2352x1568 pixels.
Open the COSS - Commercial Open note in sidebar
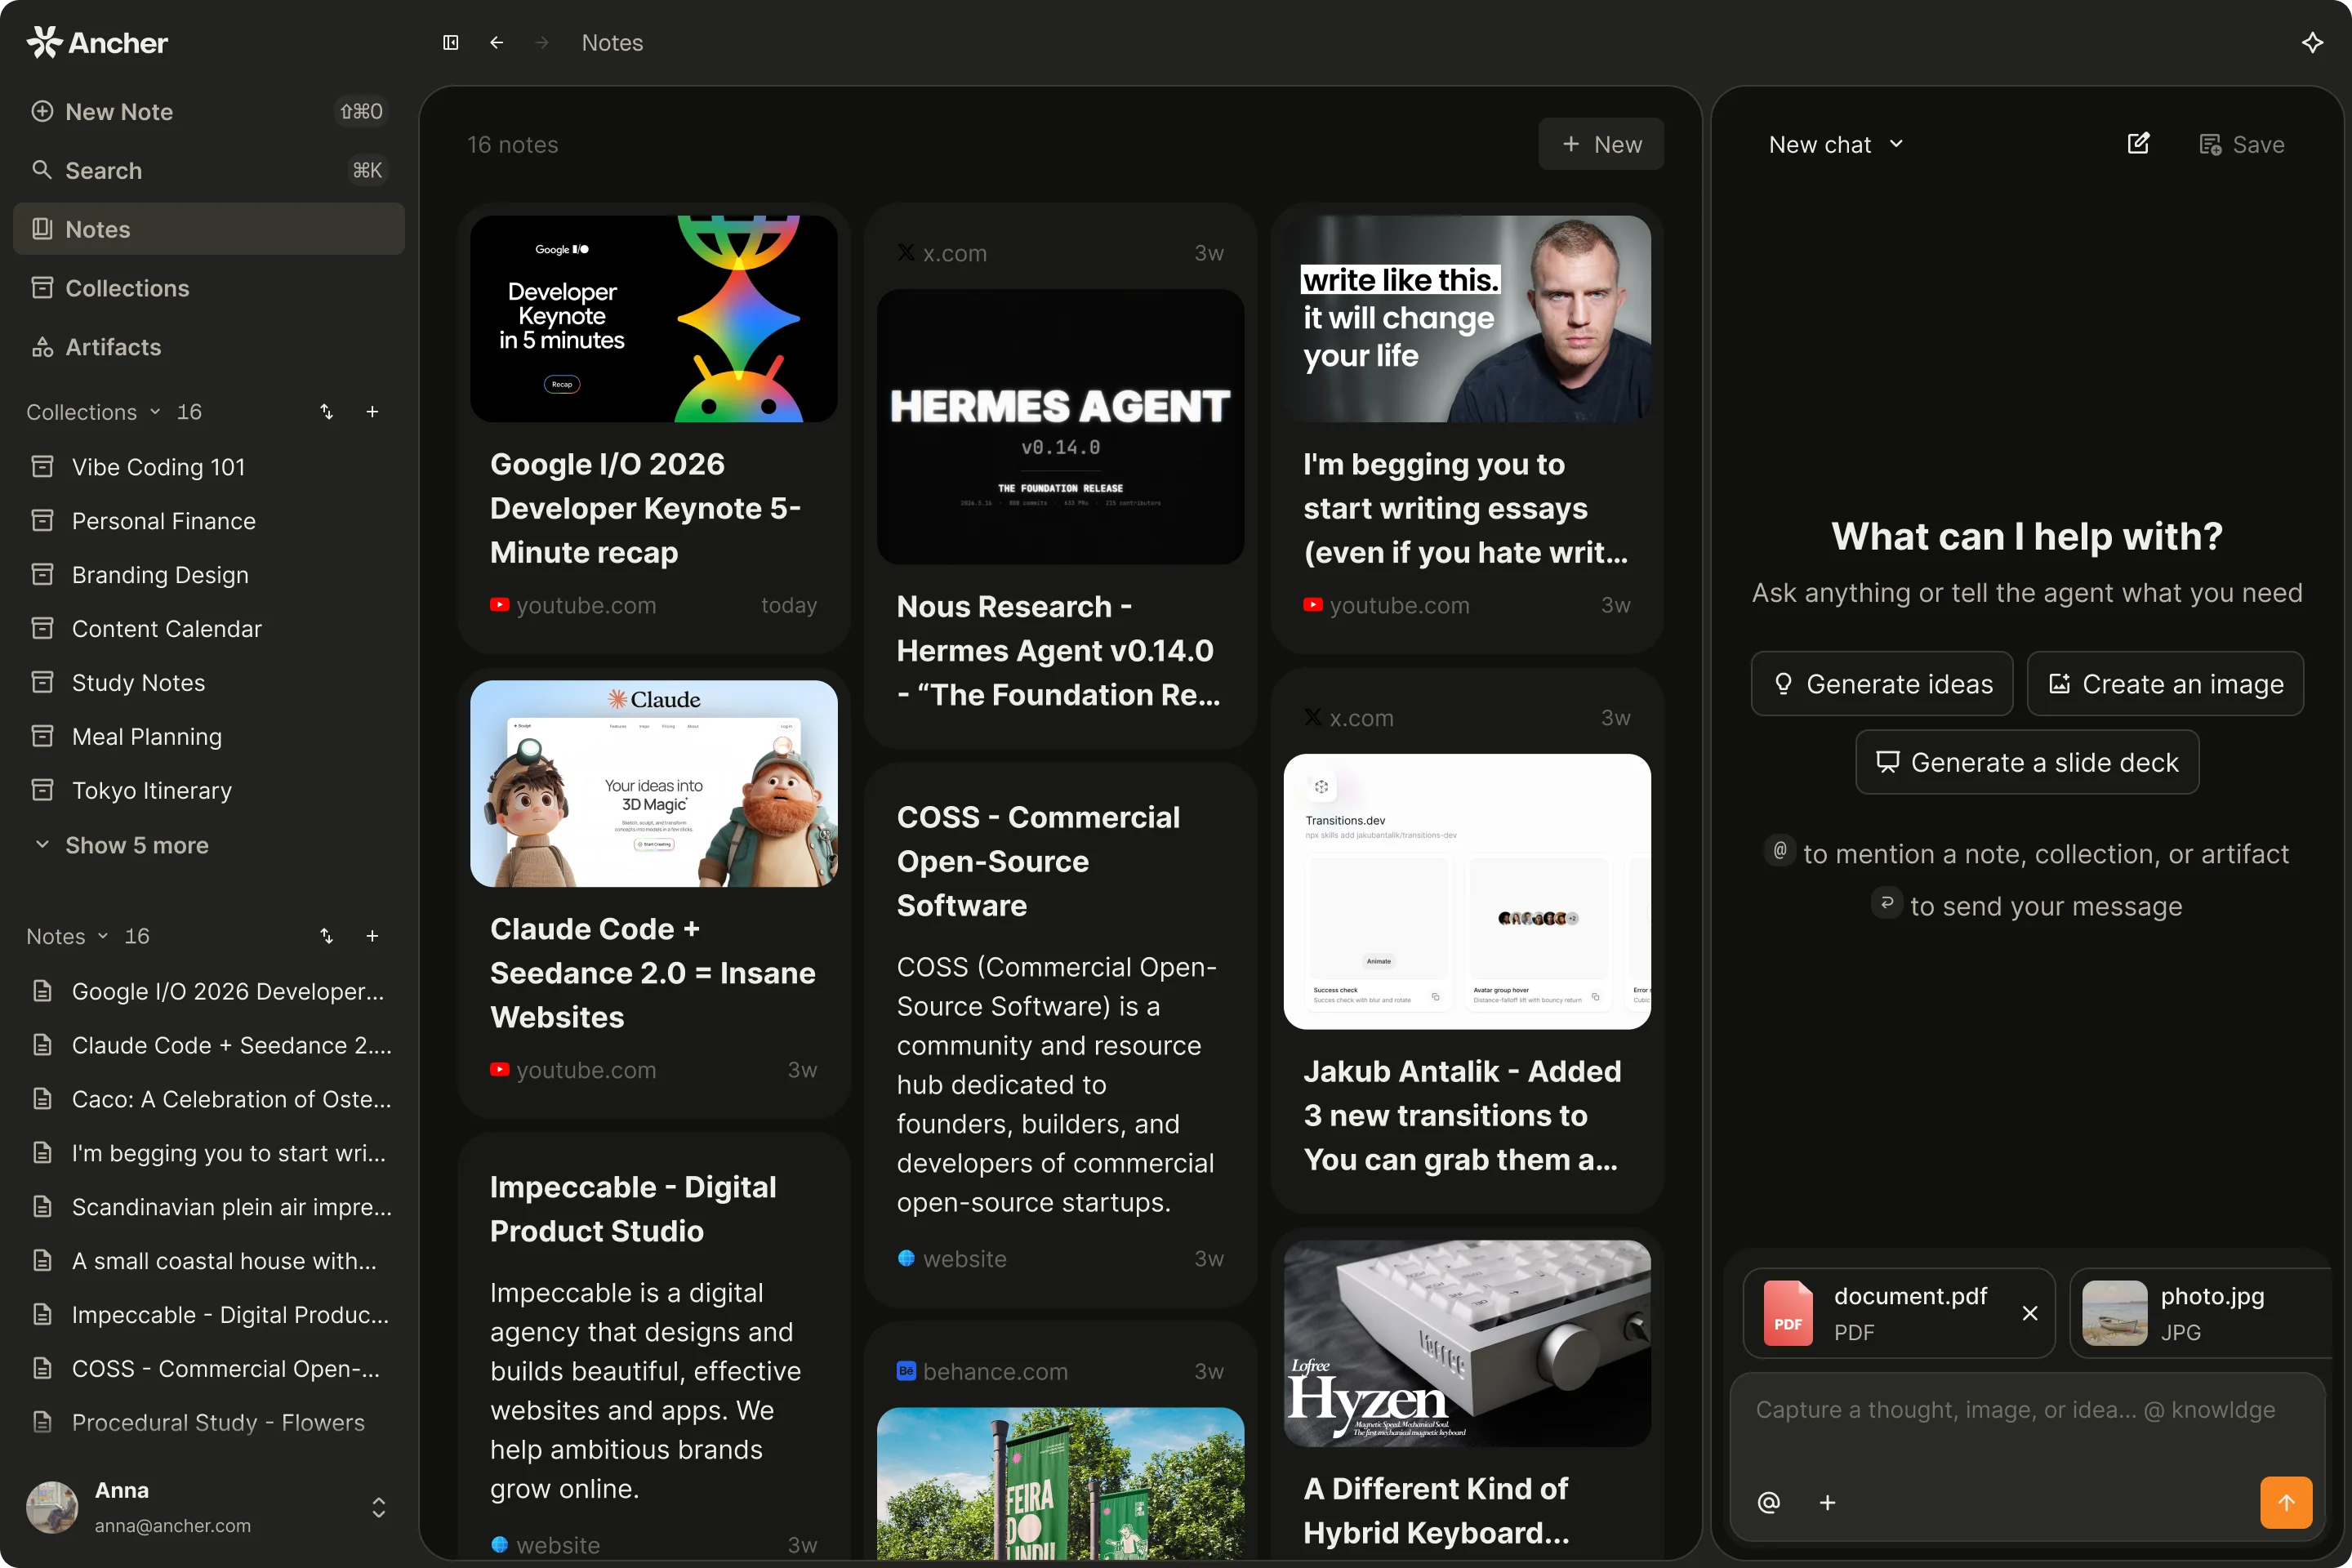click(209, 1370)
